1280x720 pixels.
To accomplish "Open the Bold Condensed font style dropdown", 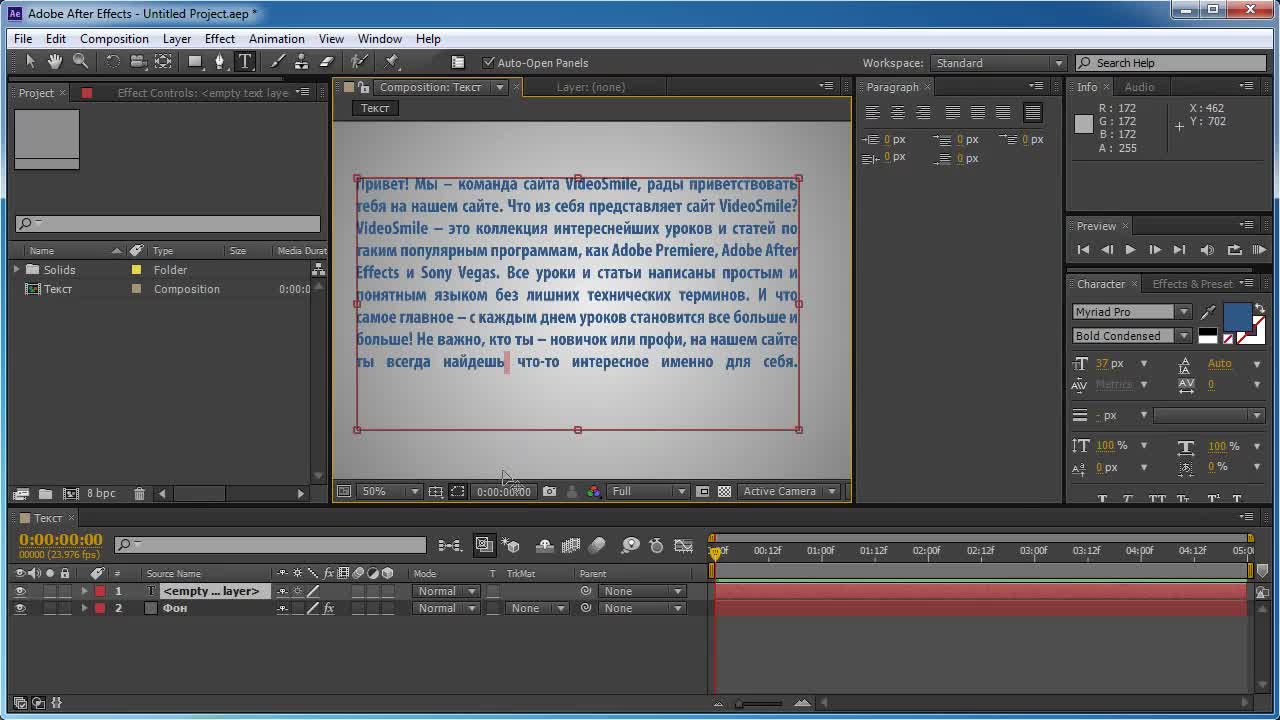I will tap(1132, 336).
